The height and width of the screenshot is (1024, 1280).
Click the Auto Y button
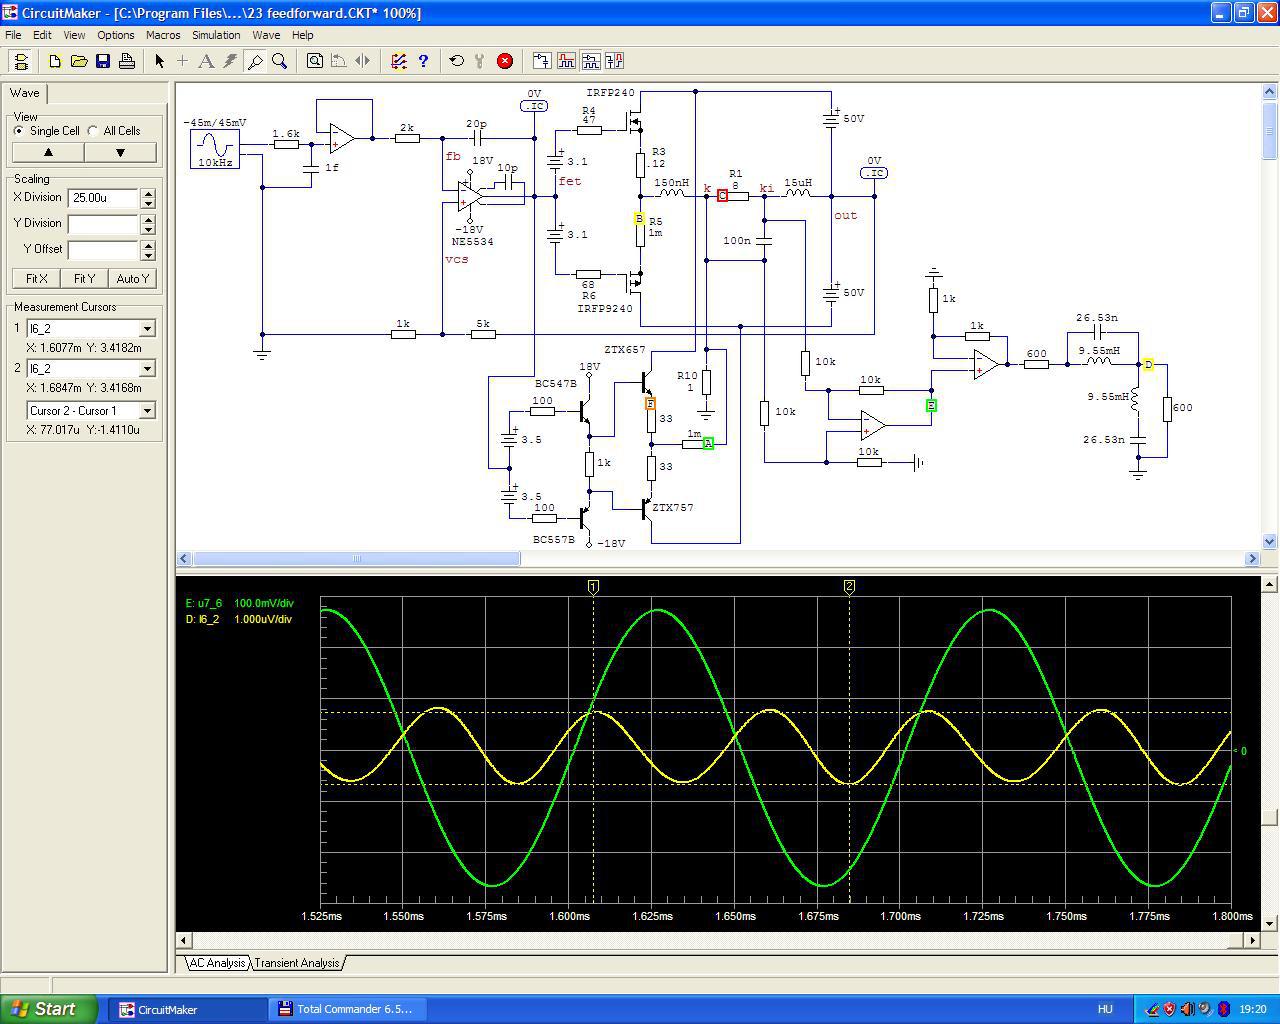tap(133, 279)
